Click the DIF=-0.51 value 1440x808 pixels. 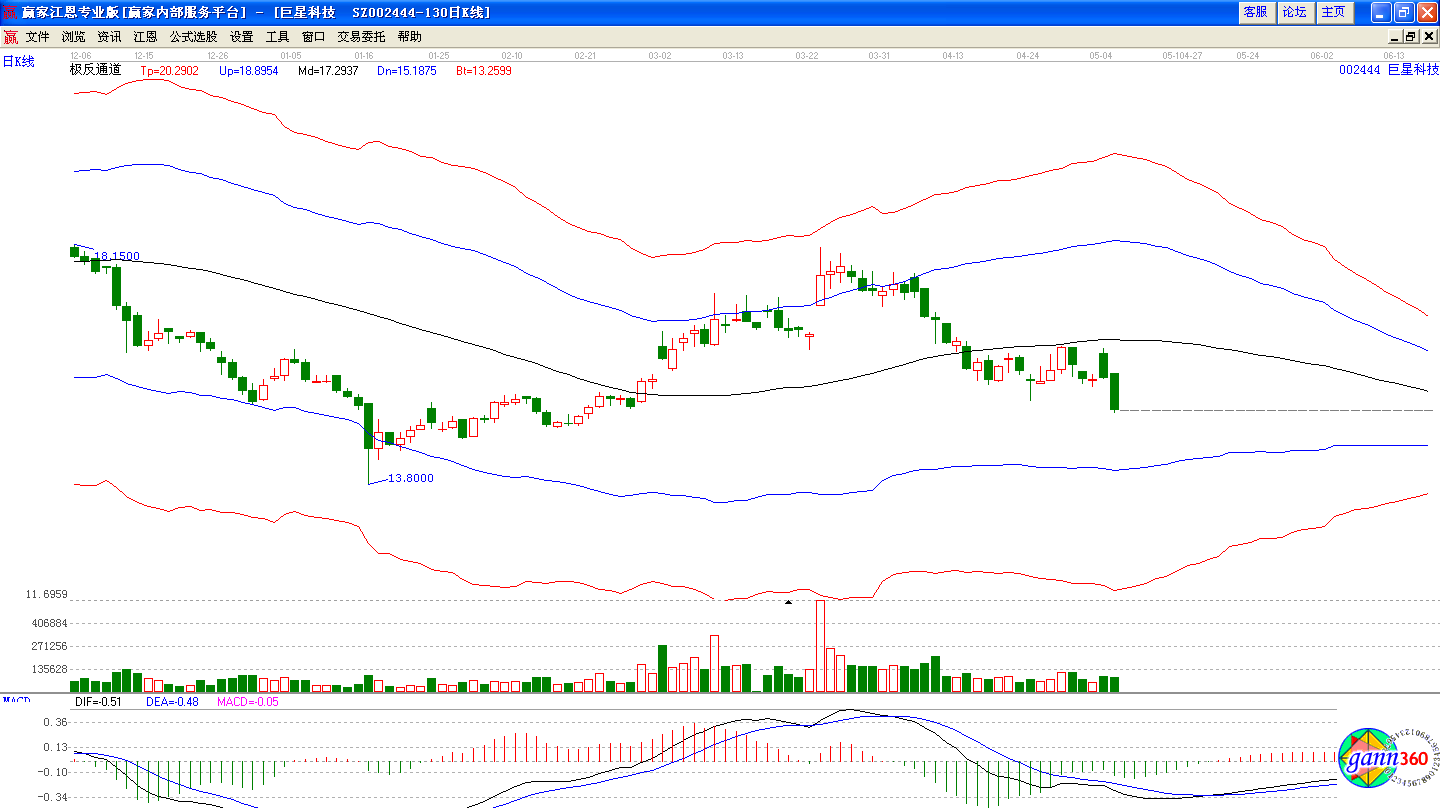[98, 702]
